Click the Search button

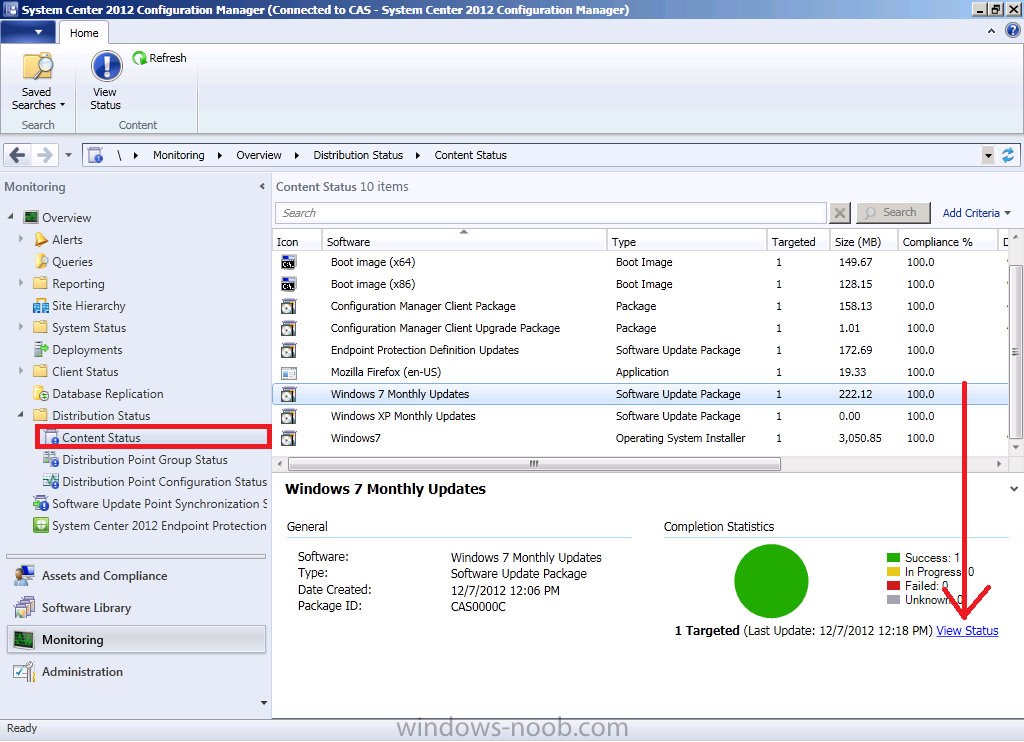click(x=893, y=213)
